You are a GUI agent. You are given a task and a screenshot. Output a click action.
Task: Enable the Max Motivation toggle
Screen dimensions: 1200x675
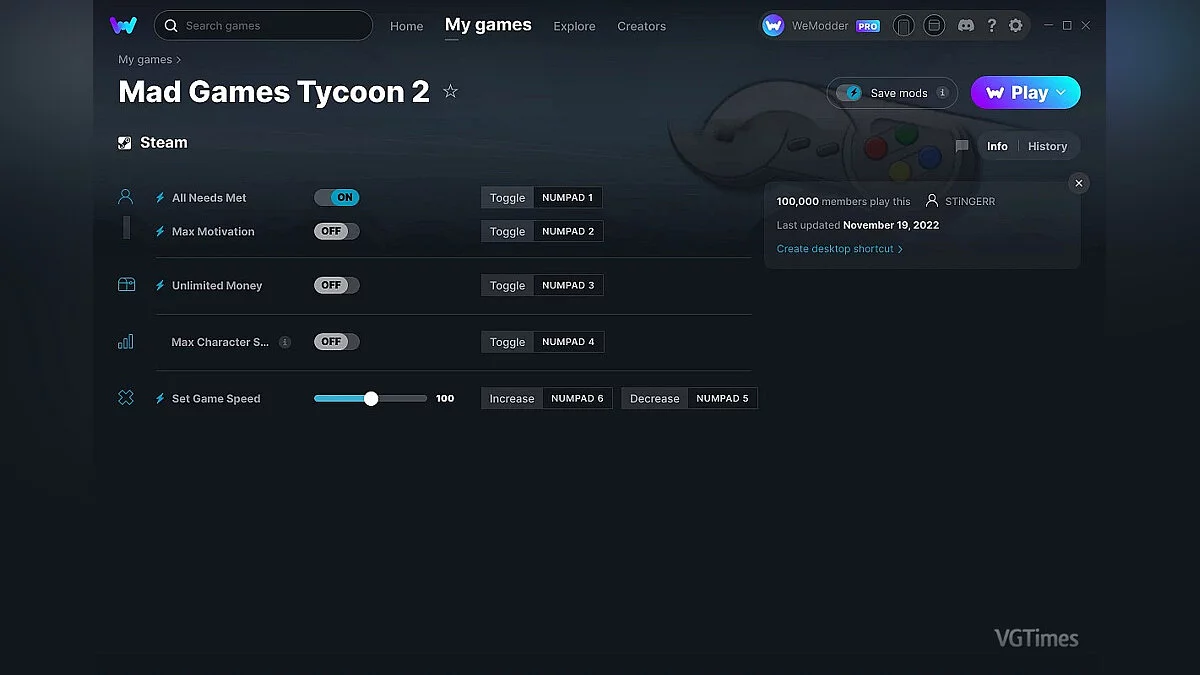[x=337, y=231]
